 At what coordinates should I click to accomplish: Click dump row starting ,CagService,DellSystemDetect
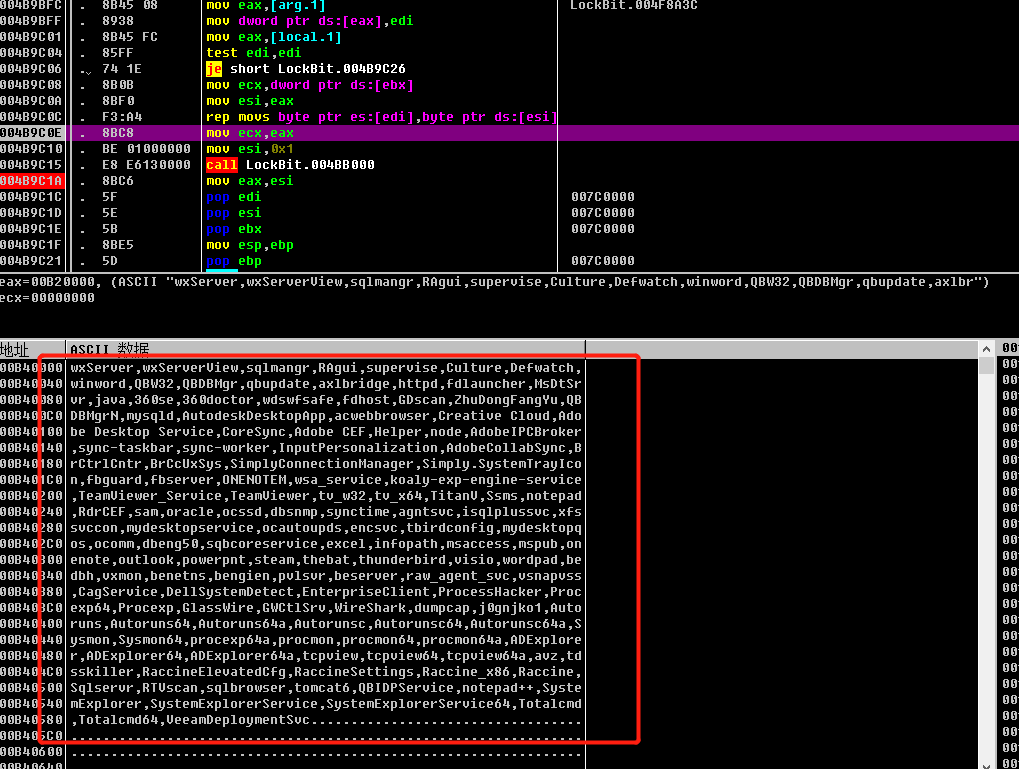click(326, 592)
